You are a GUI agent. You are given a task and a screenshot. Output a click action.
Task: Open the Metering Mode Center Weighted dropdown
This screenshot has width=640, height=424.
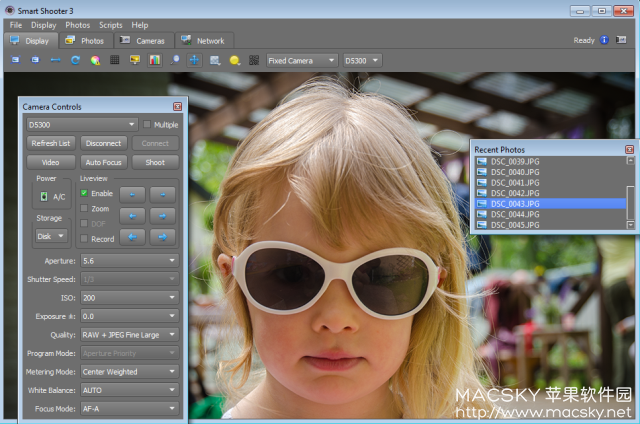[130, 372]
